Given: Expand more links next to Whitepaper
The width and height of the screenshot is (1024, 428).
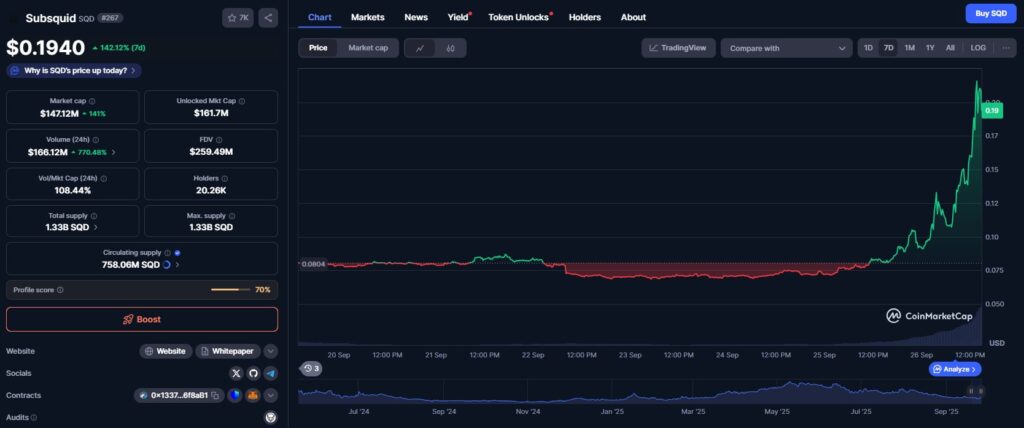Looking at the screenshot, I should point(270,351).
